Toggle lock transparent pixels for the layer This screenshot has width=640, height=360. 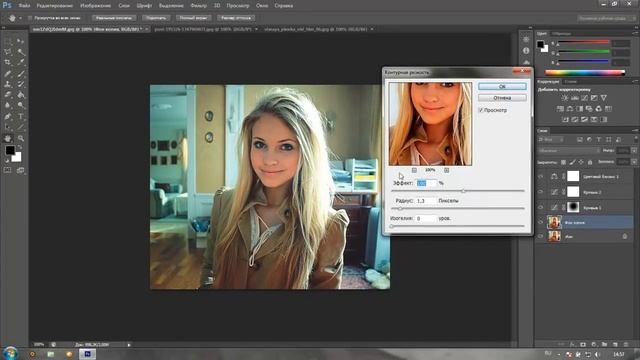point(563,162)
